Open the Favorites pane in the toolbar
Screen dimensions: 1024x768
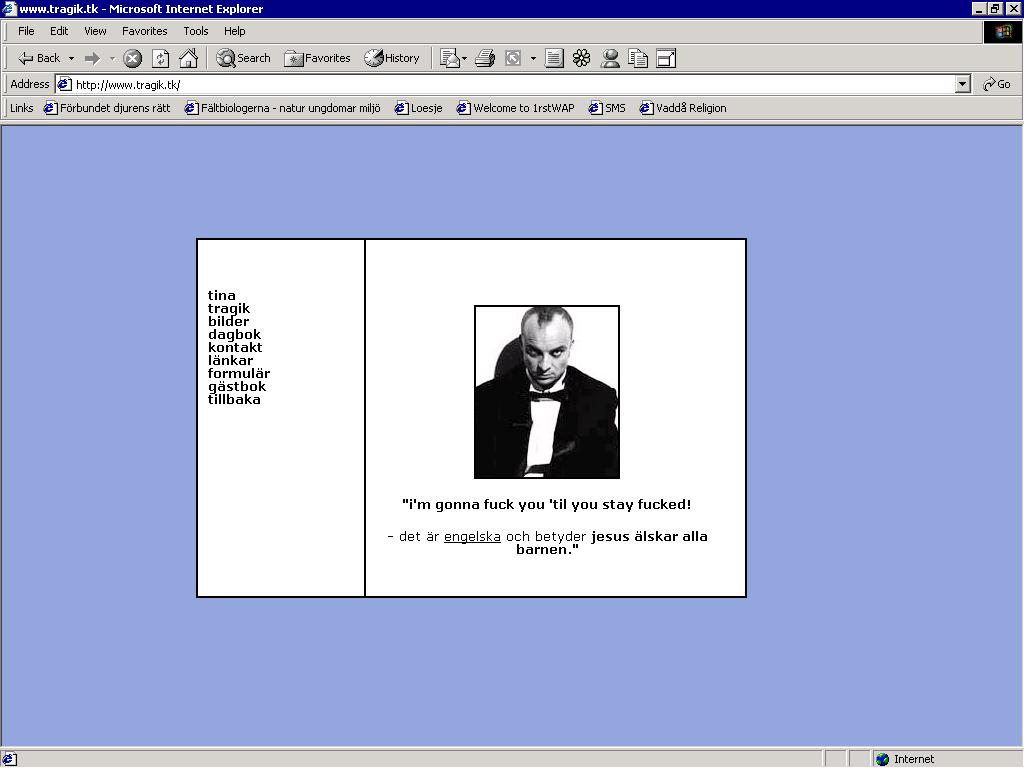[317, 59]
